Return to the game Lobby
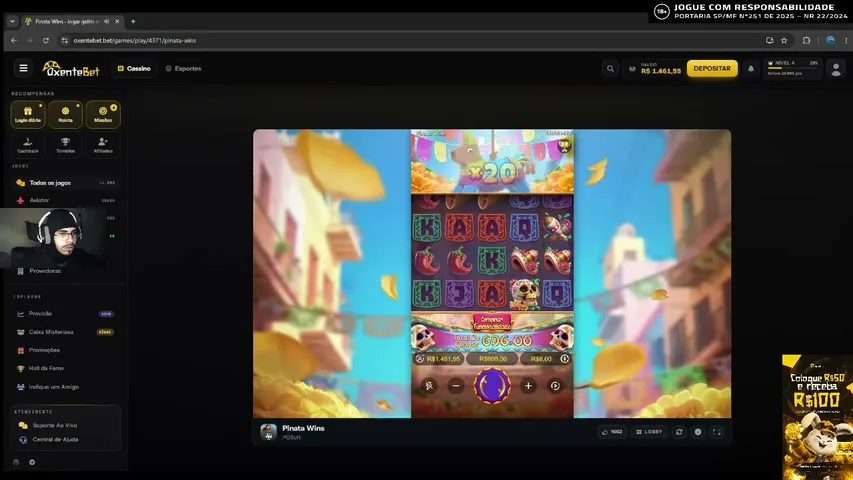The image size is (853, 480). (649, 432)
